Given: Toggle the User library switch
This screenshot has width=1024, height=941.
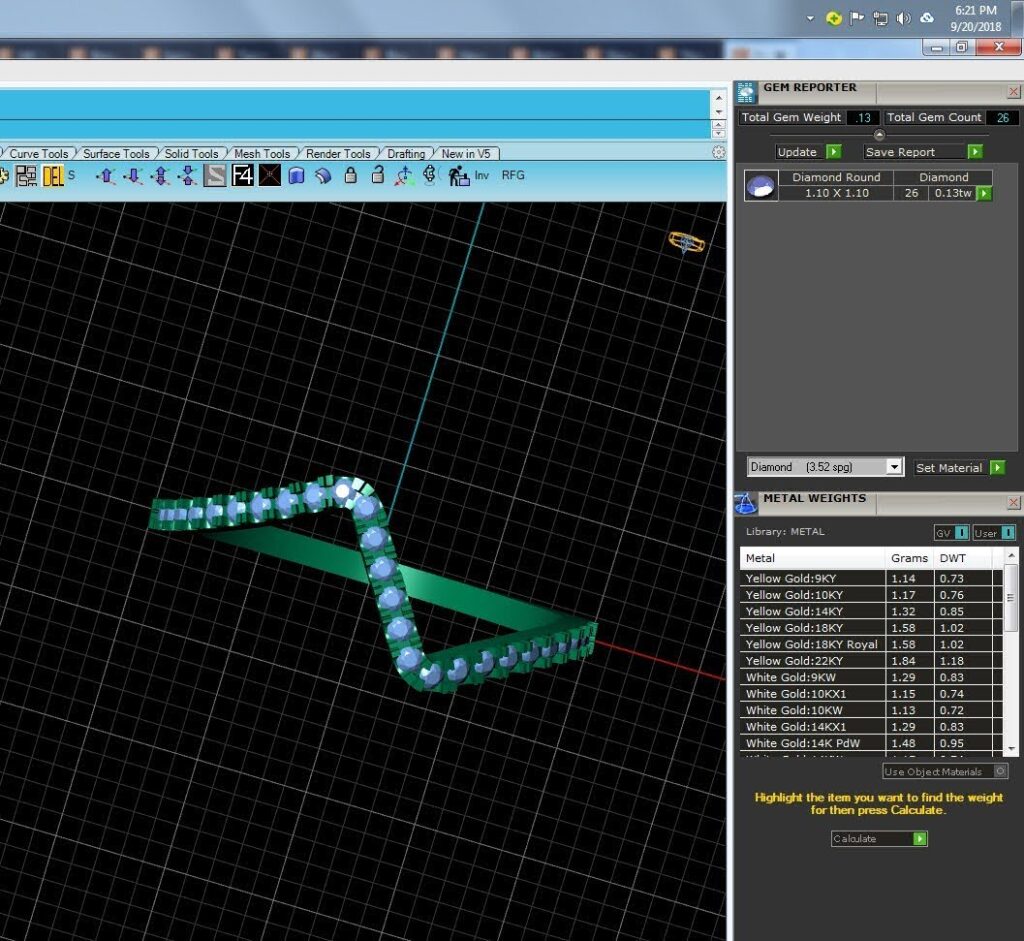Looking at the screenshot, I should [x=994, y=533].
